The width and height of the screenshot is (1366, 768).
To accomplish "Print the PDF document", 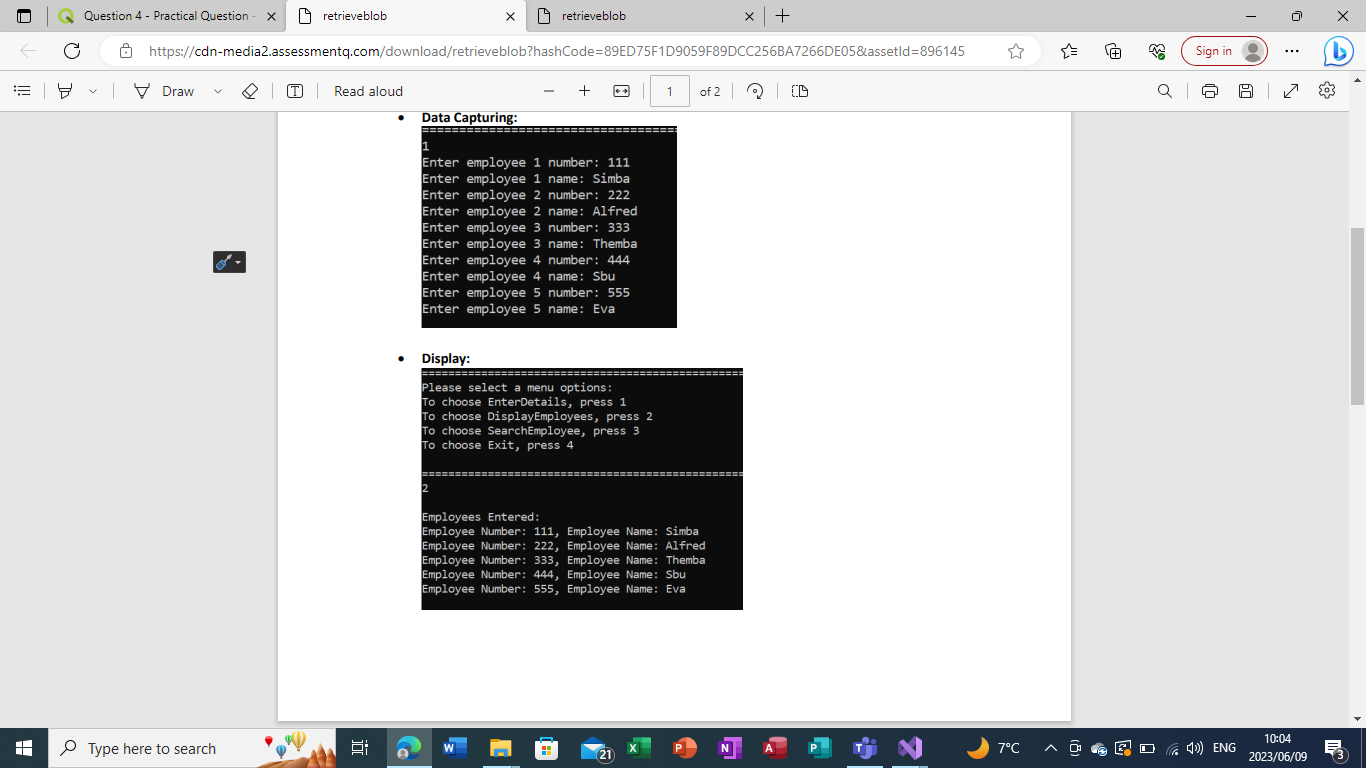I will coord(1210,91).
